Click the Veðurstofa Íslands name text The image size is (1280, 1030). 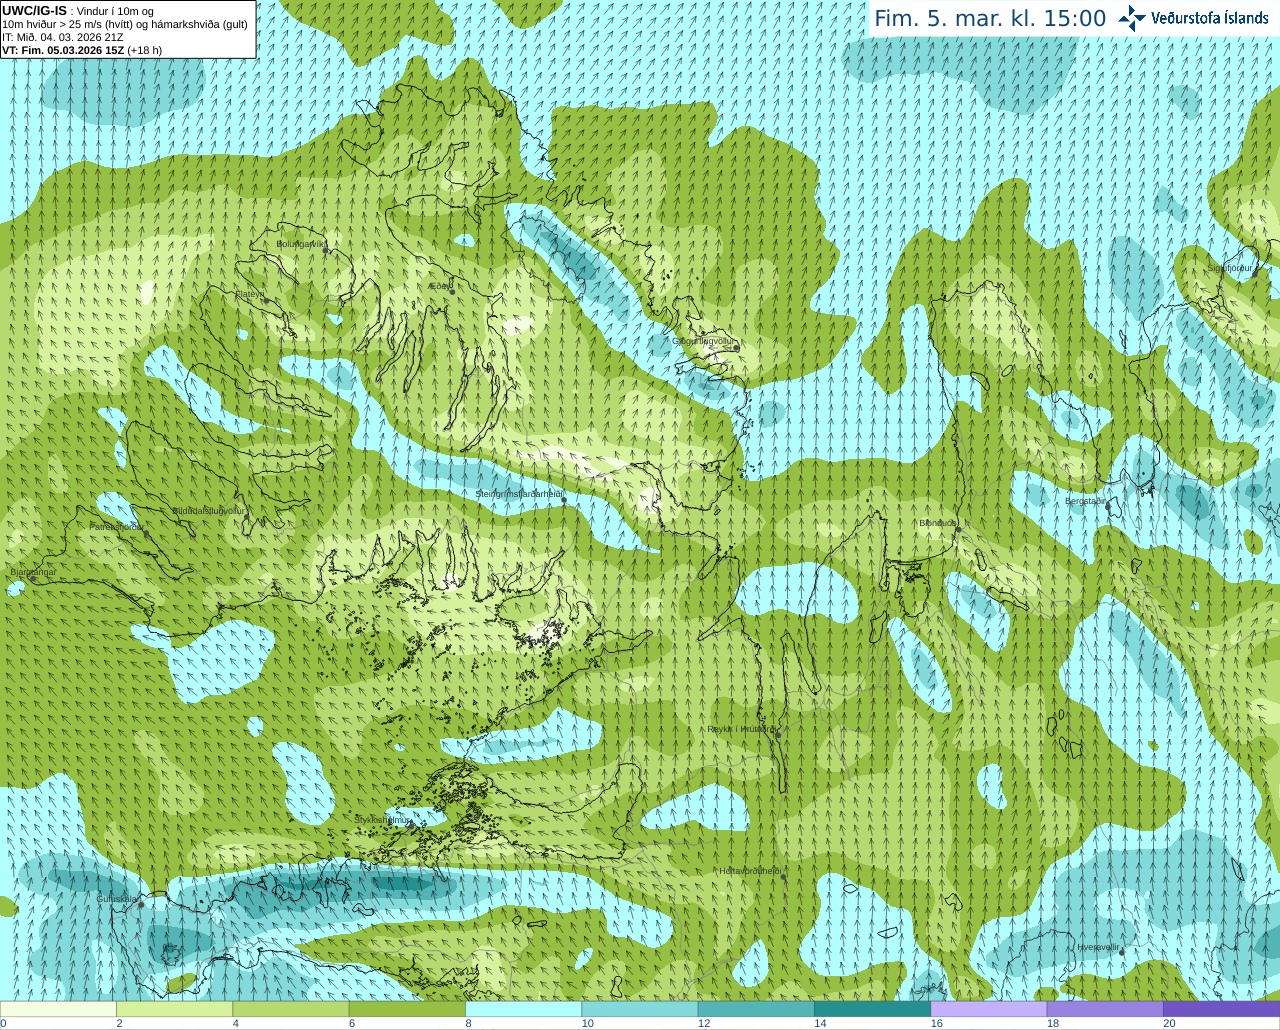[1210, 18]
